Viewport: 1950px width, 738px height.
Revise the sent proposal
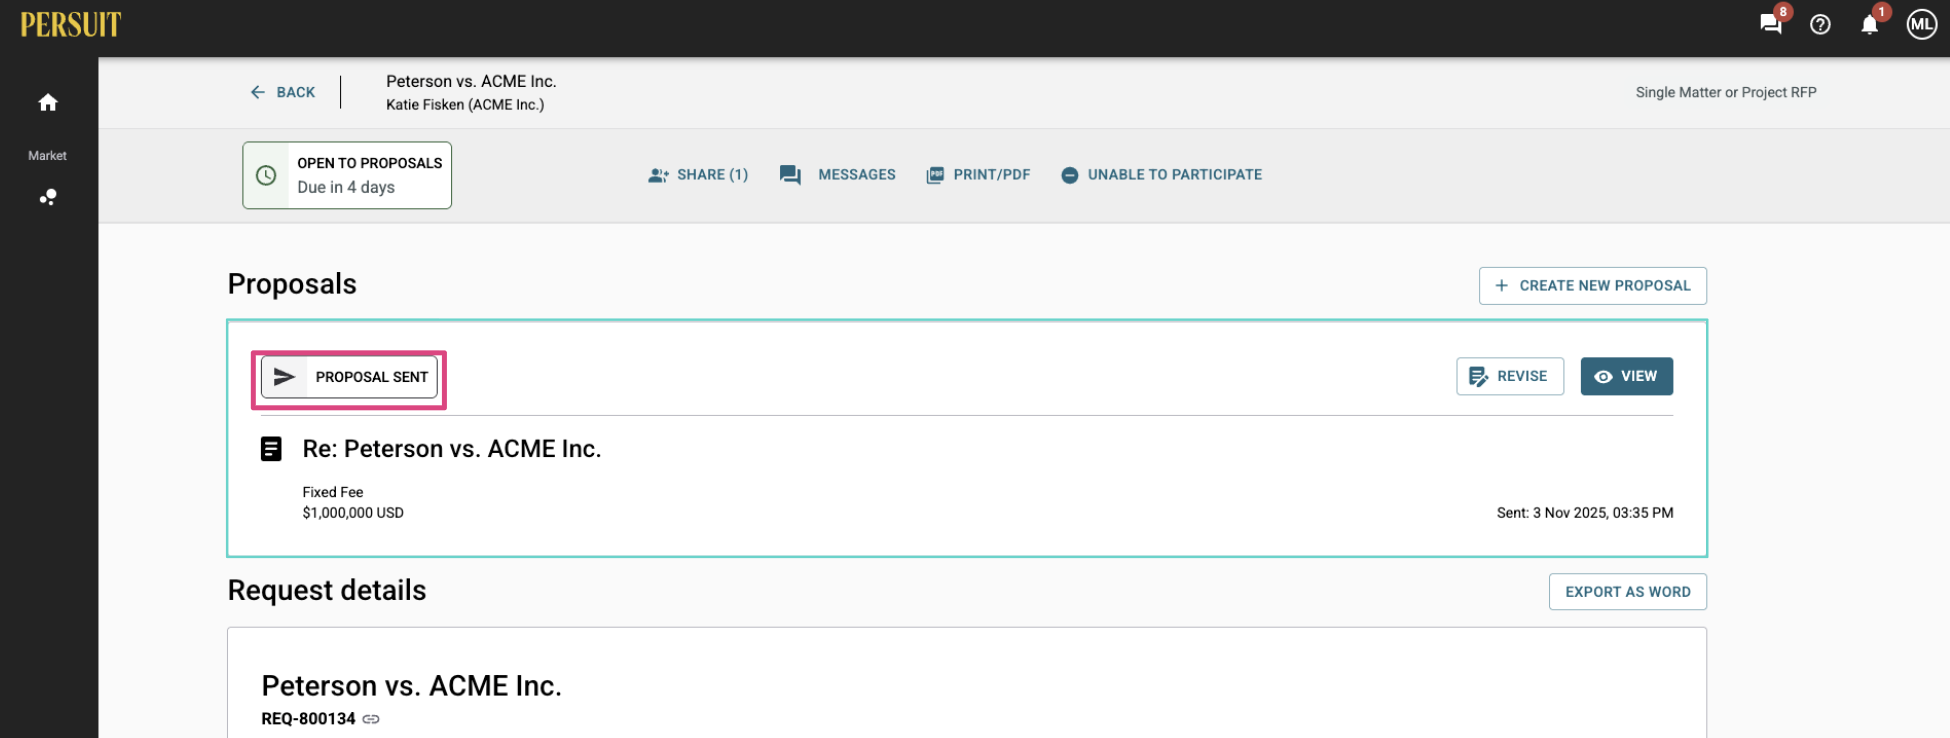(x=1509, y=376)
